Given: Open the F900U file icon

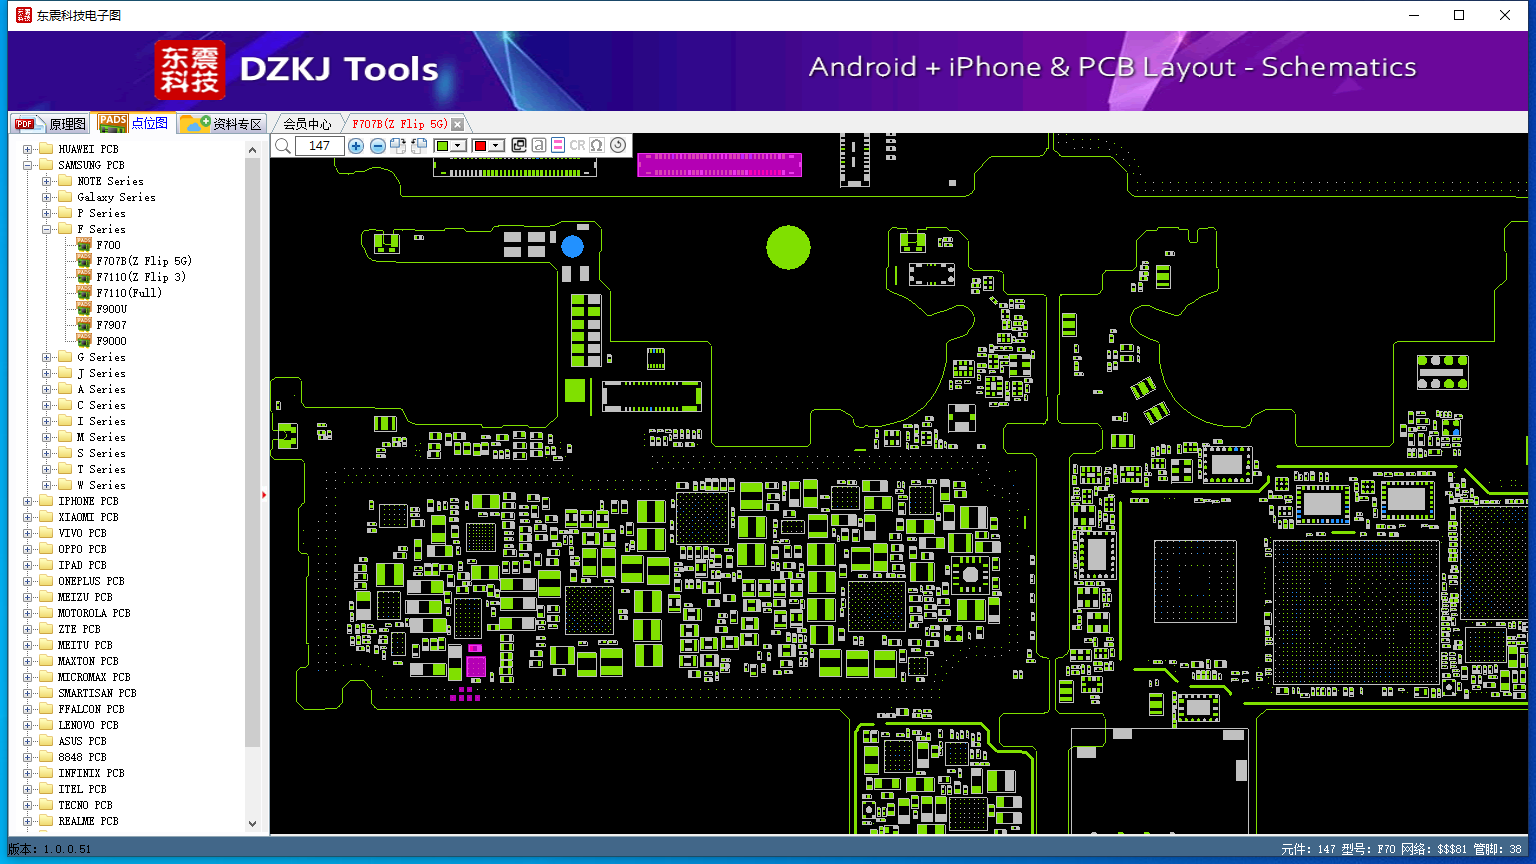Looking at the screenshot, I should click(x=84, y=309).
